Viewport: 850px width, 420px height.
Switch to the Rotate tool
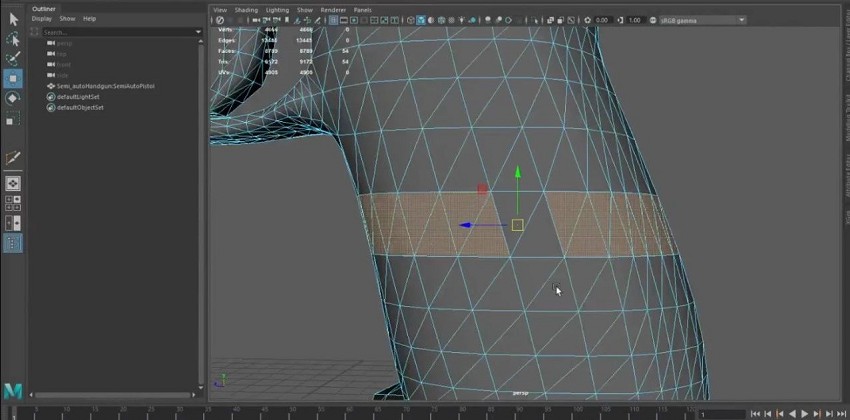(13, 98)
